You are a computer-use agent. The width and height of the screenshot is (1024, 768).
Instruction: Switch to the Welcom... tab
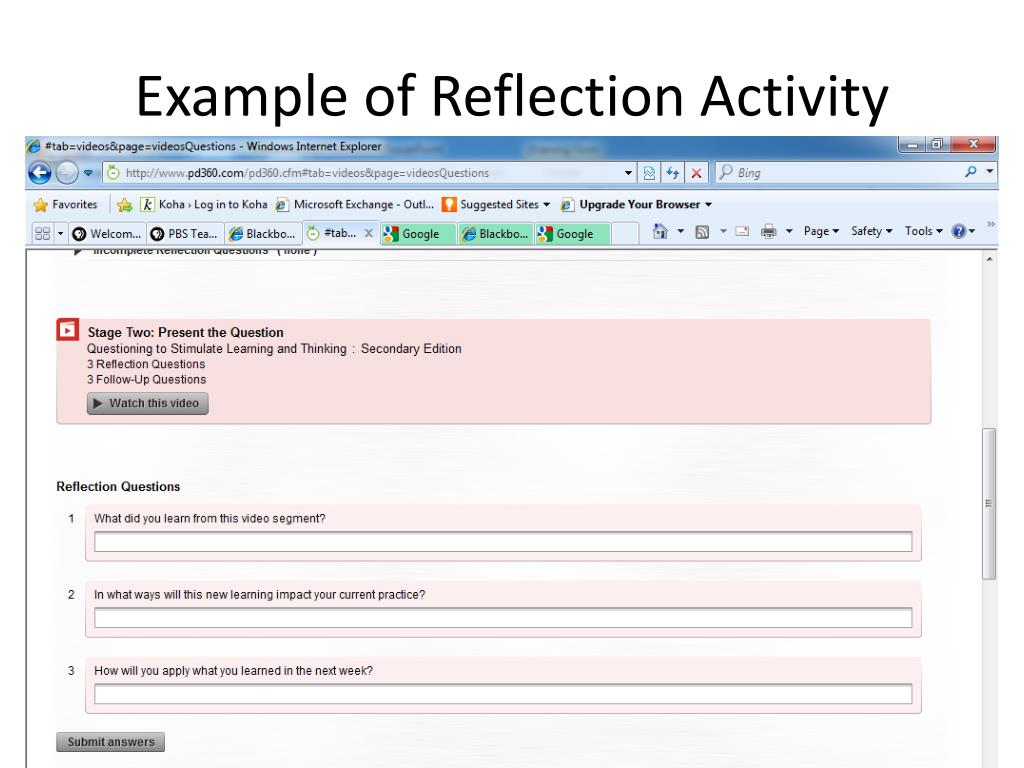click(x=106, y=234)
